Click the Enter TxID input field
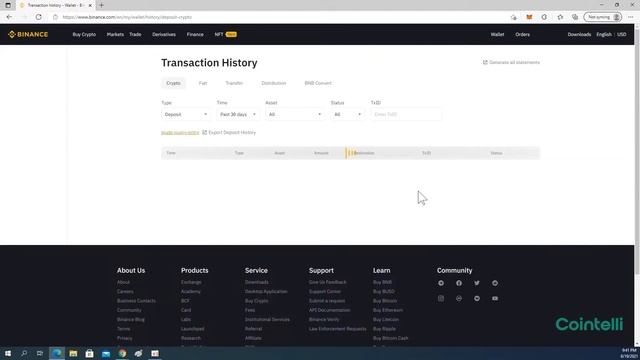 [406, 114]
